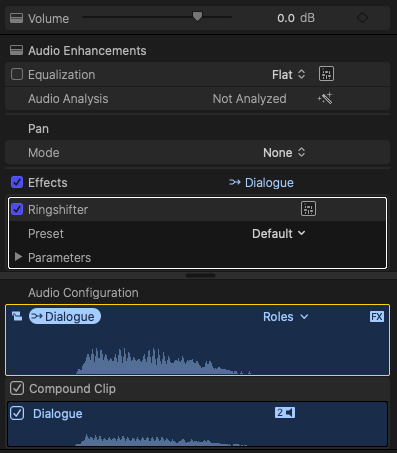
Task: Open the Pan Mode None dropdown
Action: click(284, 153)
